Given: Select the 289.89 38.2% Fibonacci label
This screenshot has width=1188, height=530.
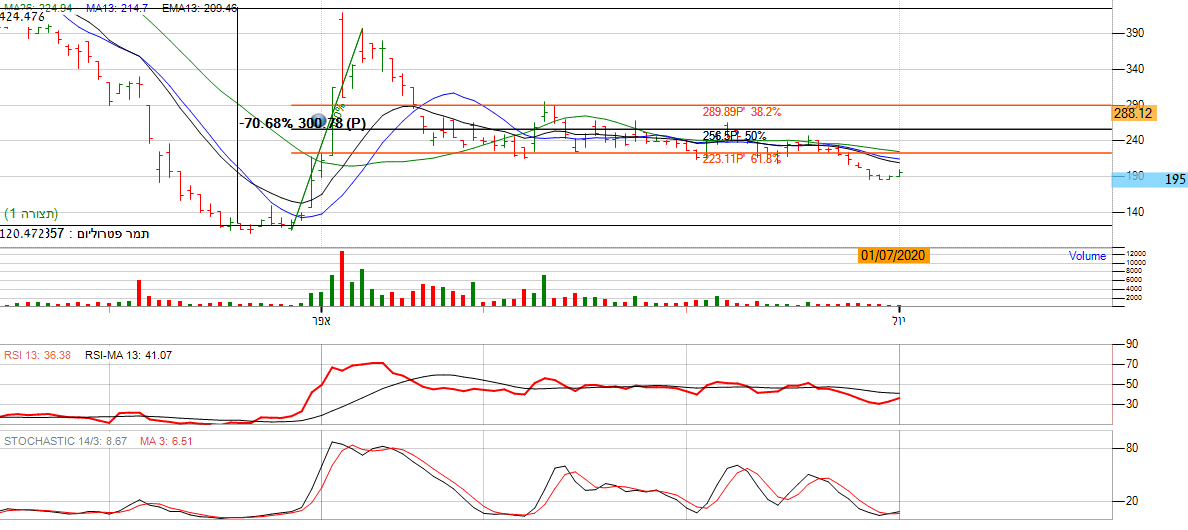Looking at the screenshot, I should coord(741,112).
